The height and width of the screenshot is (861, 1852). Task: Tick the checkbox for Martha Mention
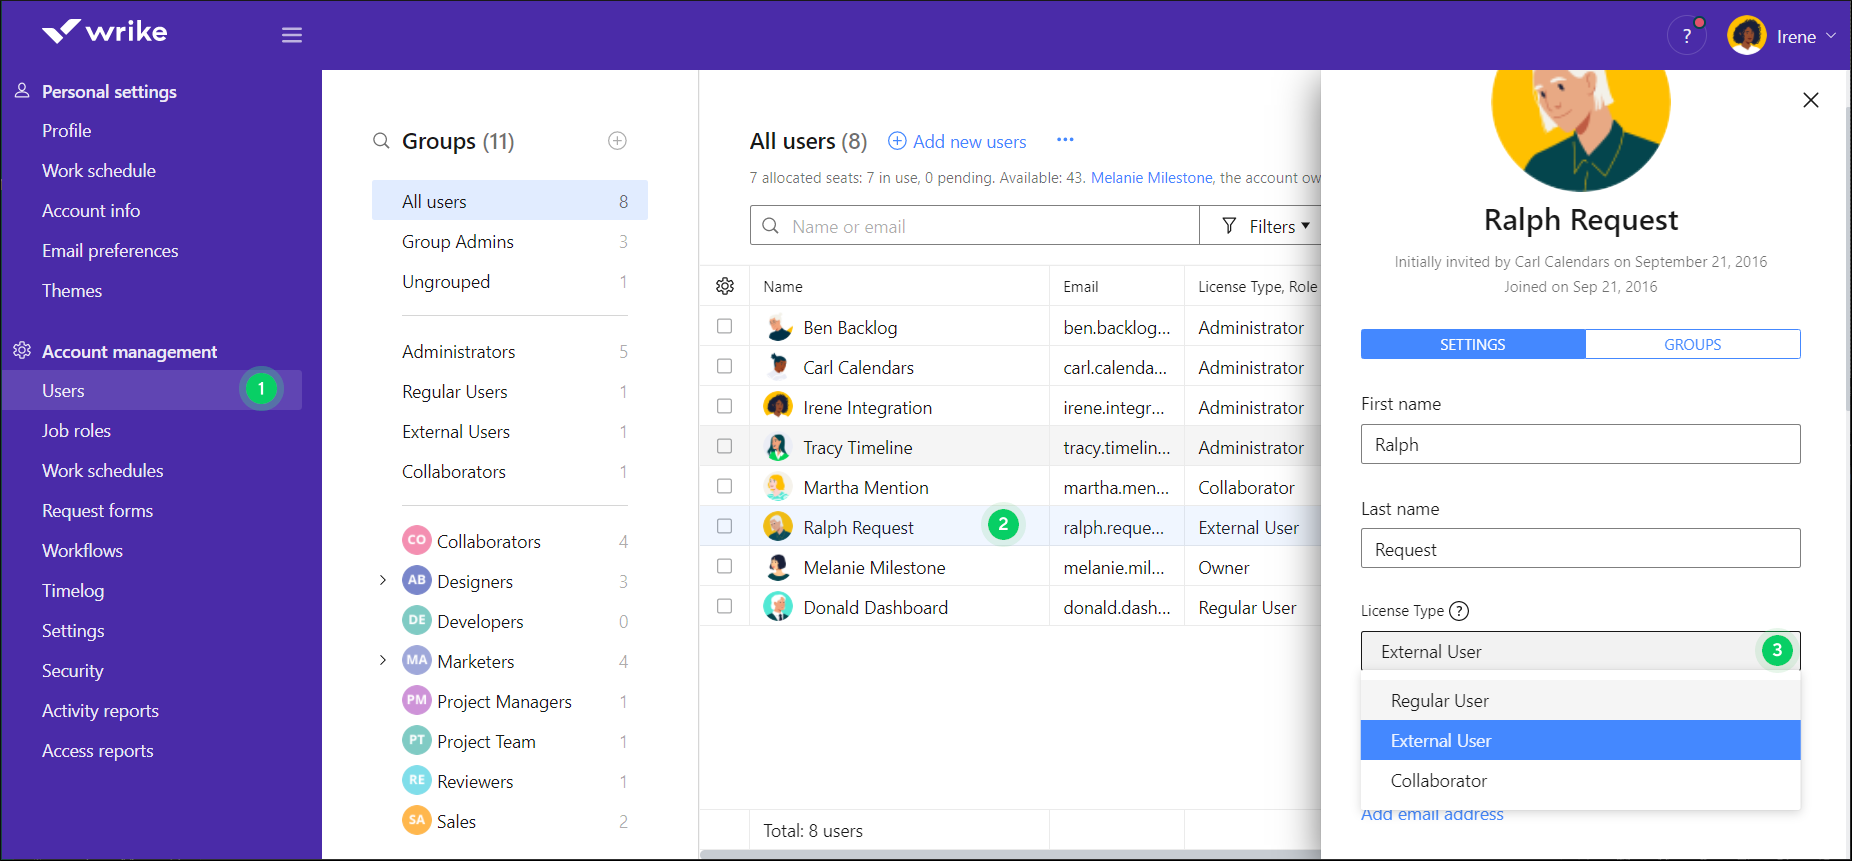(x=724, y=486)
